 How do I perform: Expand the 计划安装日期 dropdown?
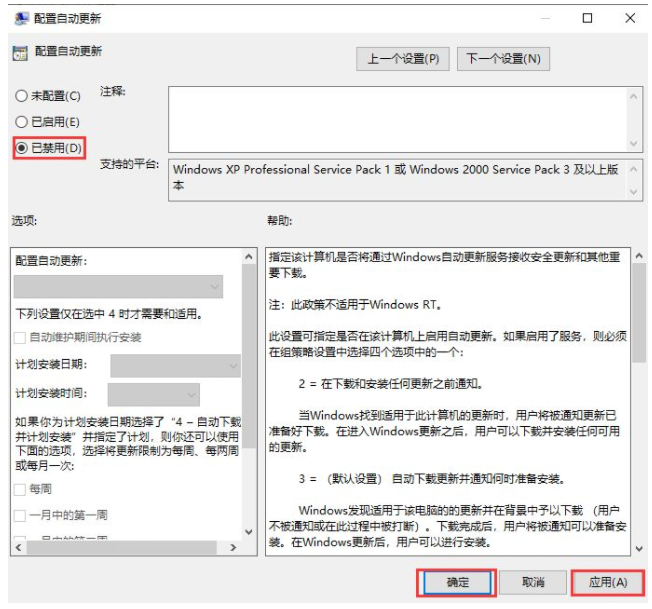175,366
